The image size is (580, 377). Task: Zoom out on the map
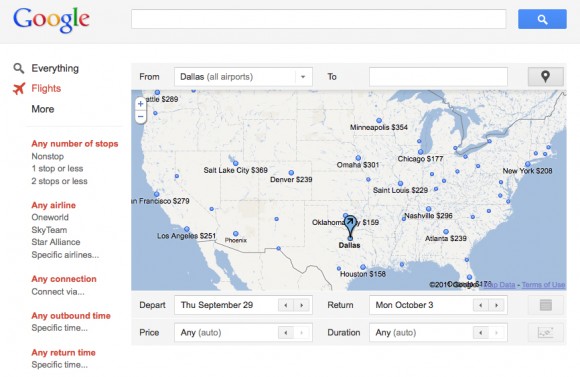141,117
